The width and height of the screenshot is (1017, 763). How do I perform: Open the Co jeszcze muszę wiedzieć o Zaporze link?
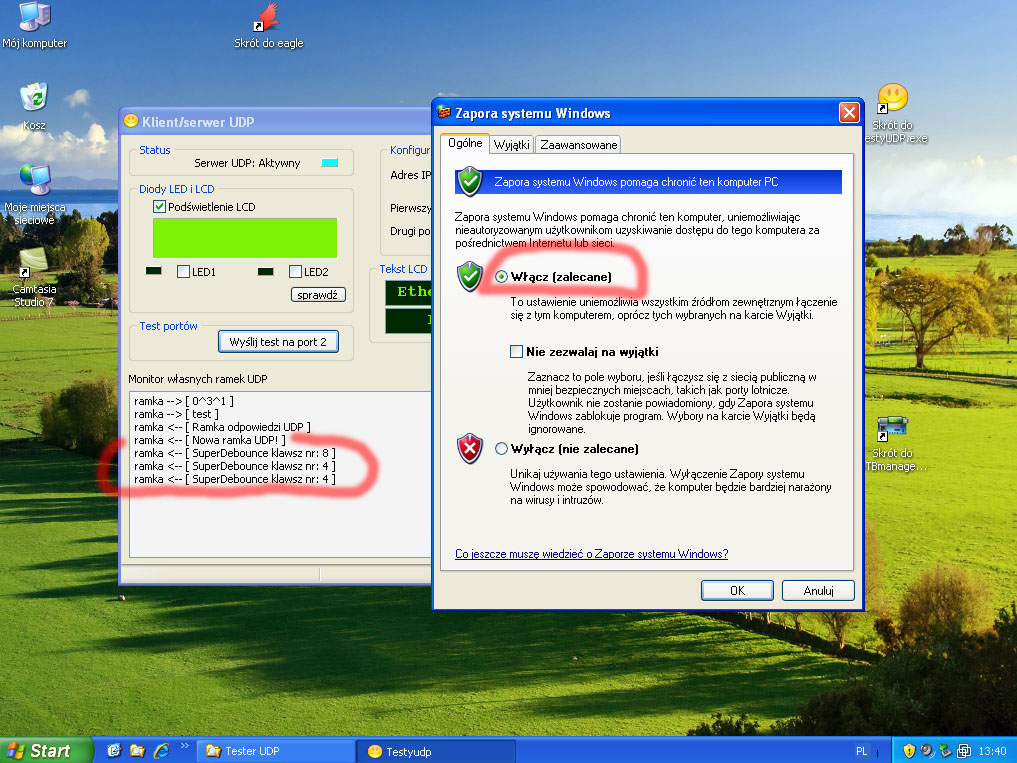point(592,554)
